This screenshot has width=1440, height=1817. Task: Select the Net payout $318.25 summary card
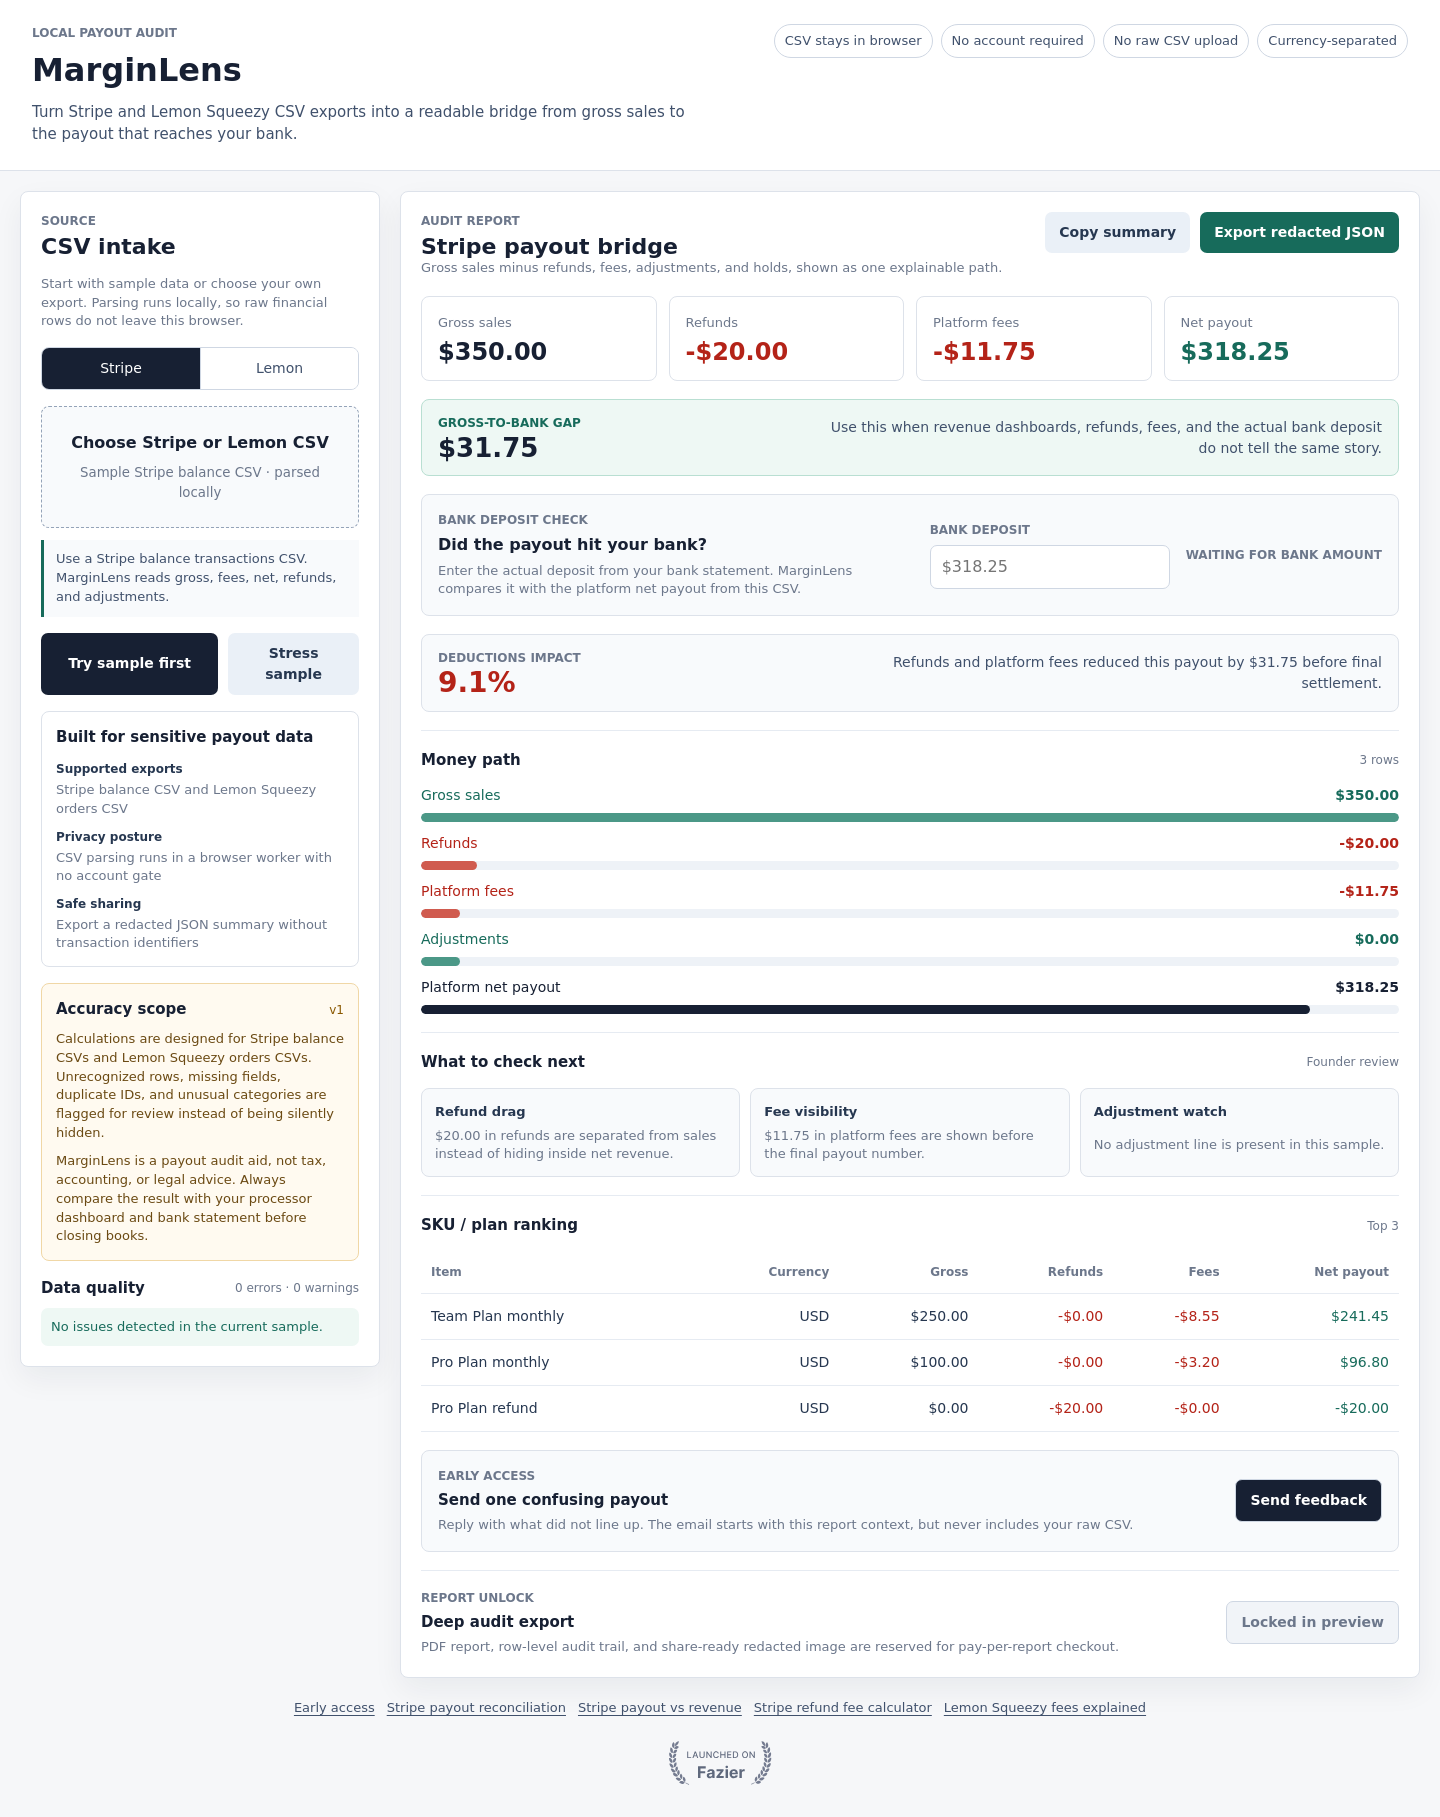tap(1281, 338)
